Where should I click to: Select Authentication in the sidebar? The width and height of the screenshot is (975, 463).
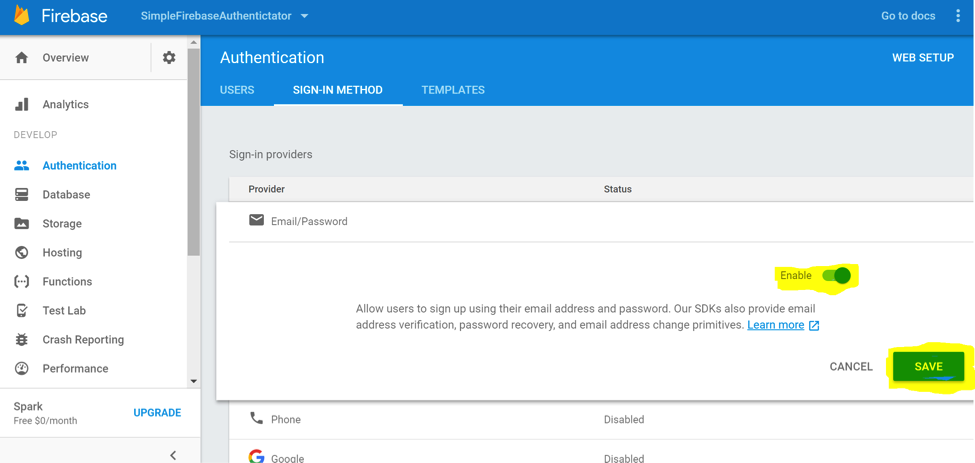pyautogui.click(x=80, y=166)
